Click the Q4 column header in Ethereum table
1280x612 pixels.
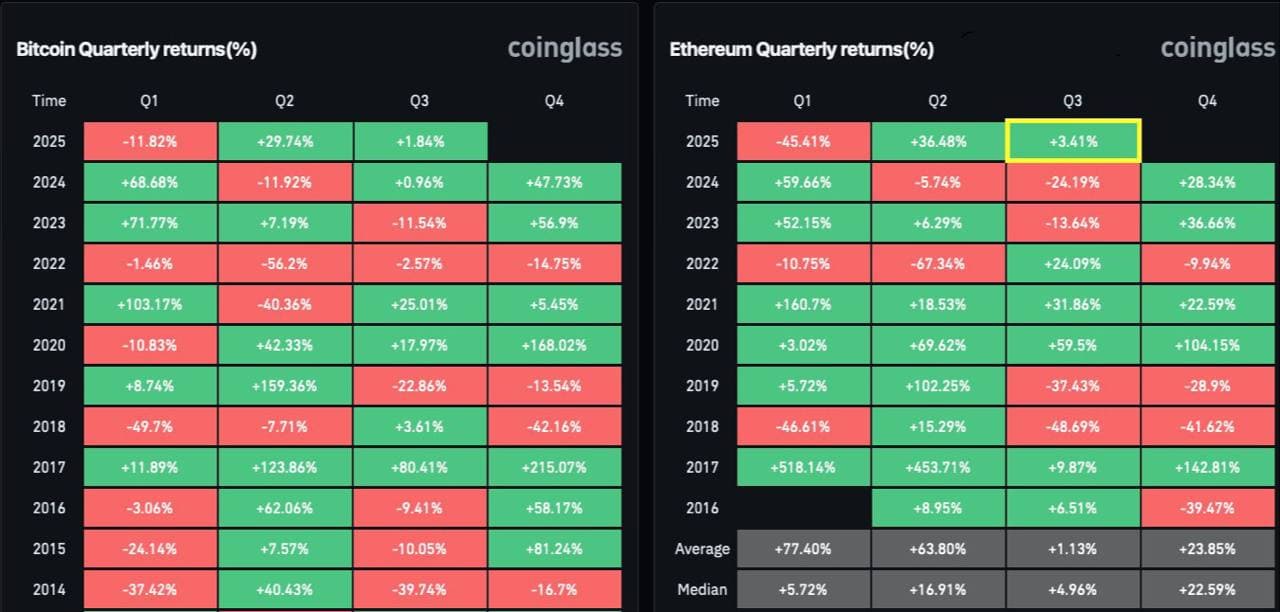click(1207, 100)
